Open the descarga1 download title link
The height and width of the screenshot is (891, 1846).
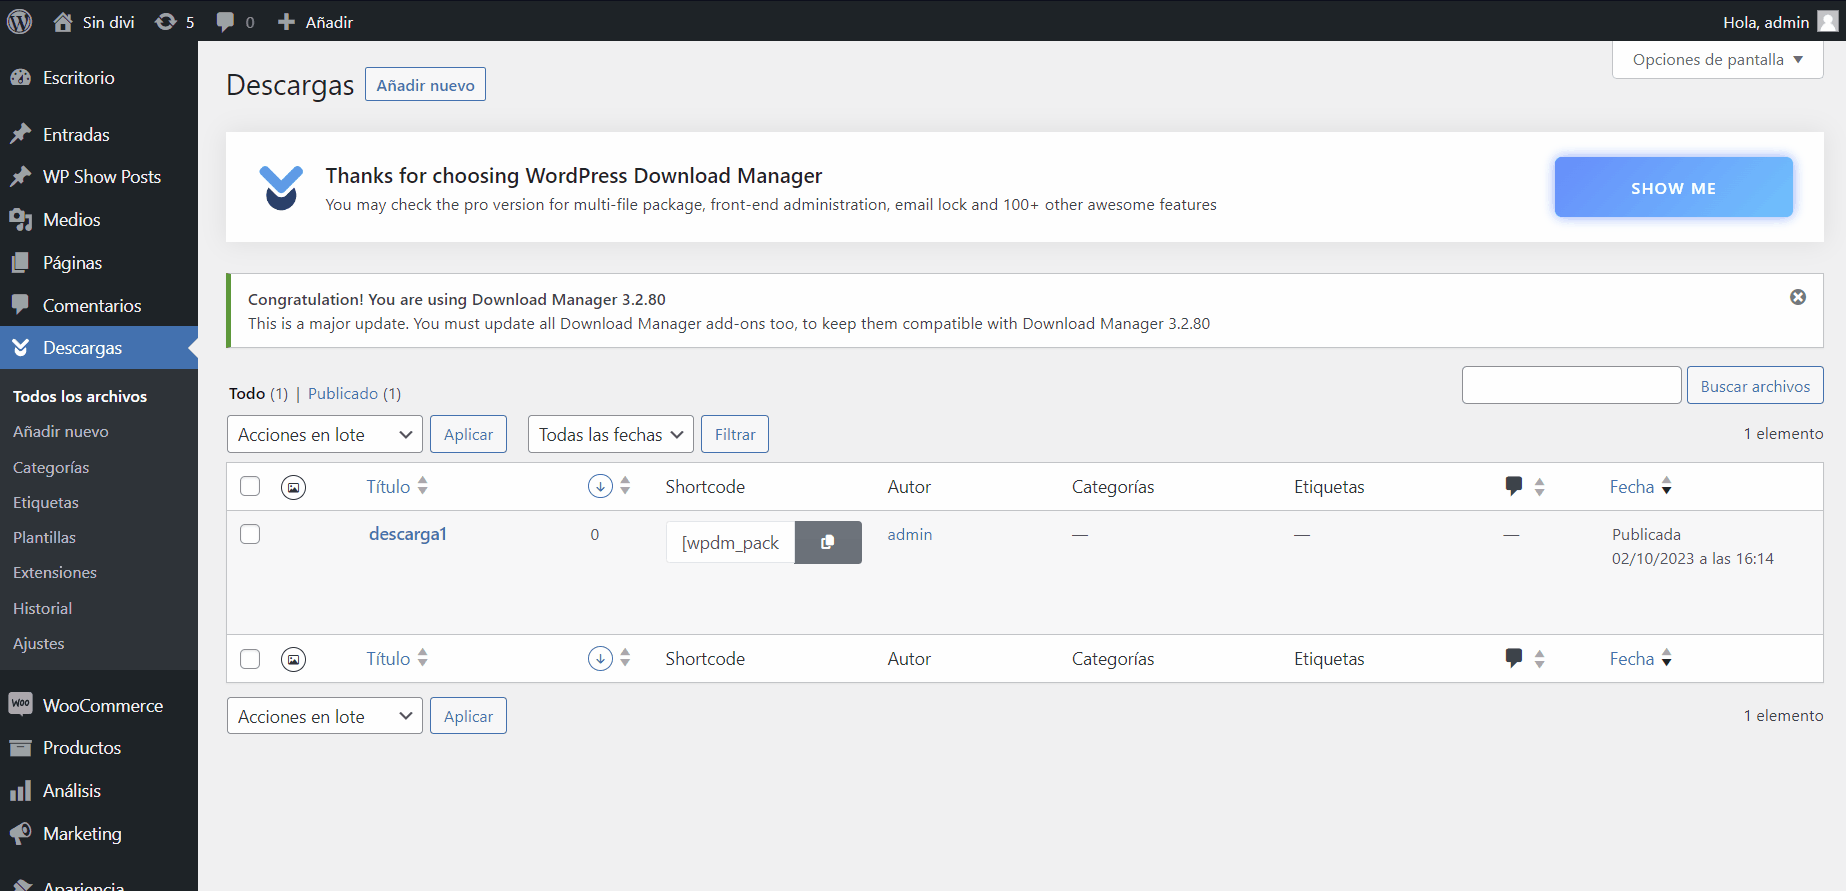point(407,534)
